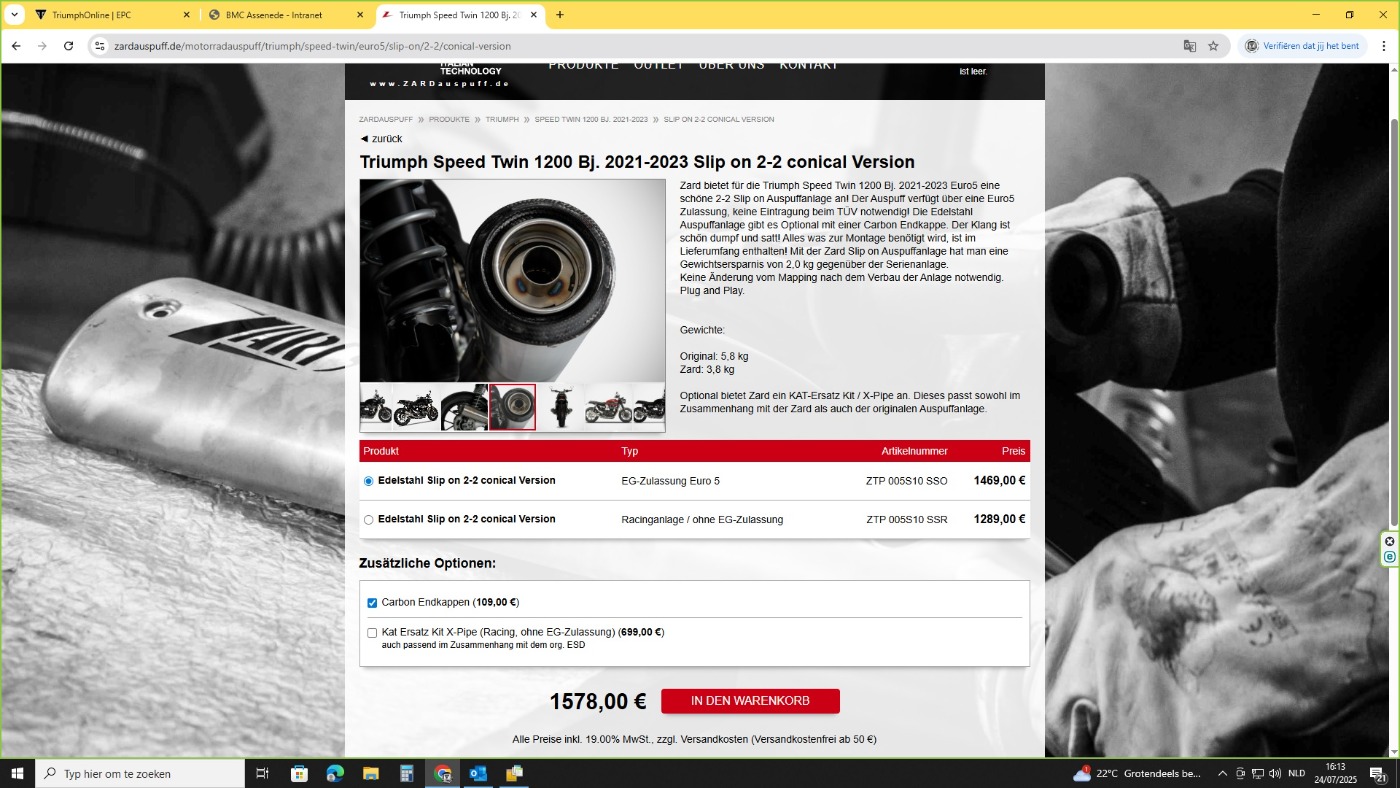Select the first motorcycle side-view thumbnail

click(x=376, y=407)
